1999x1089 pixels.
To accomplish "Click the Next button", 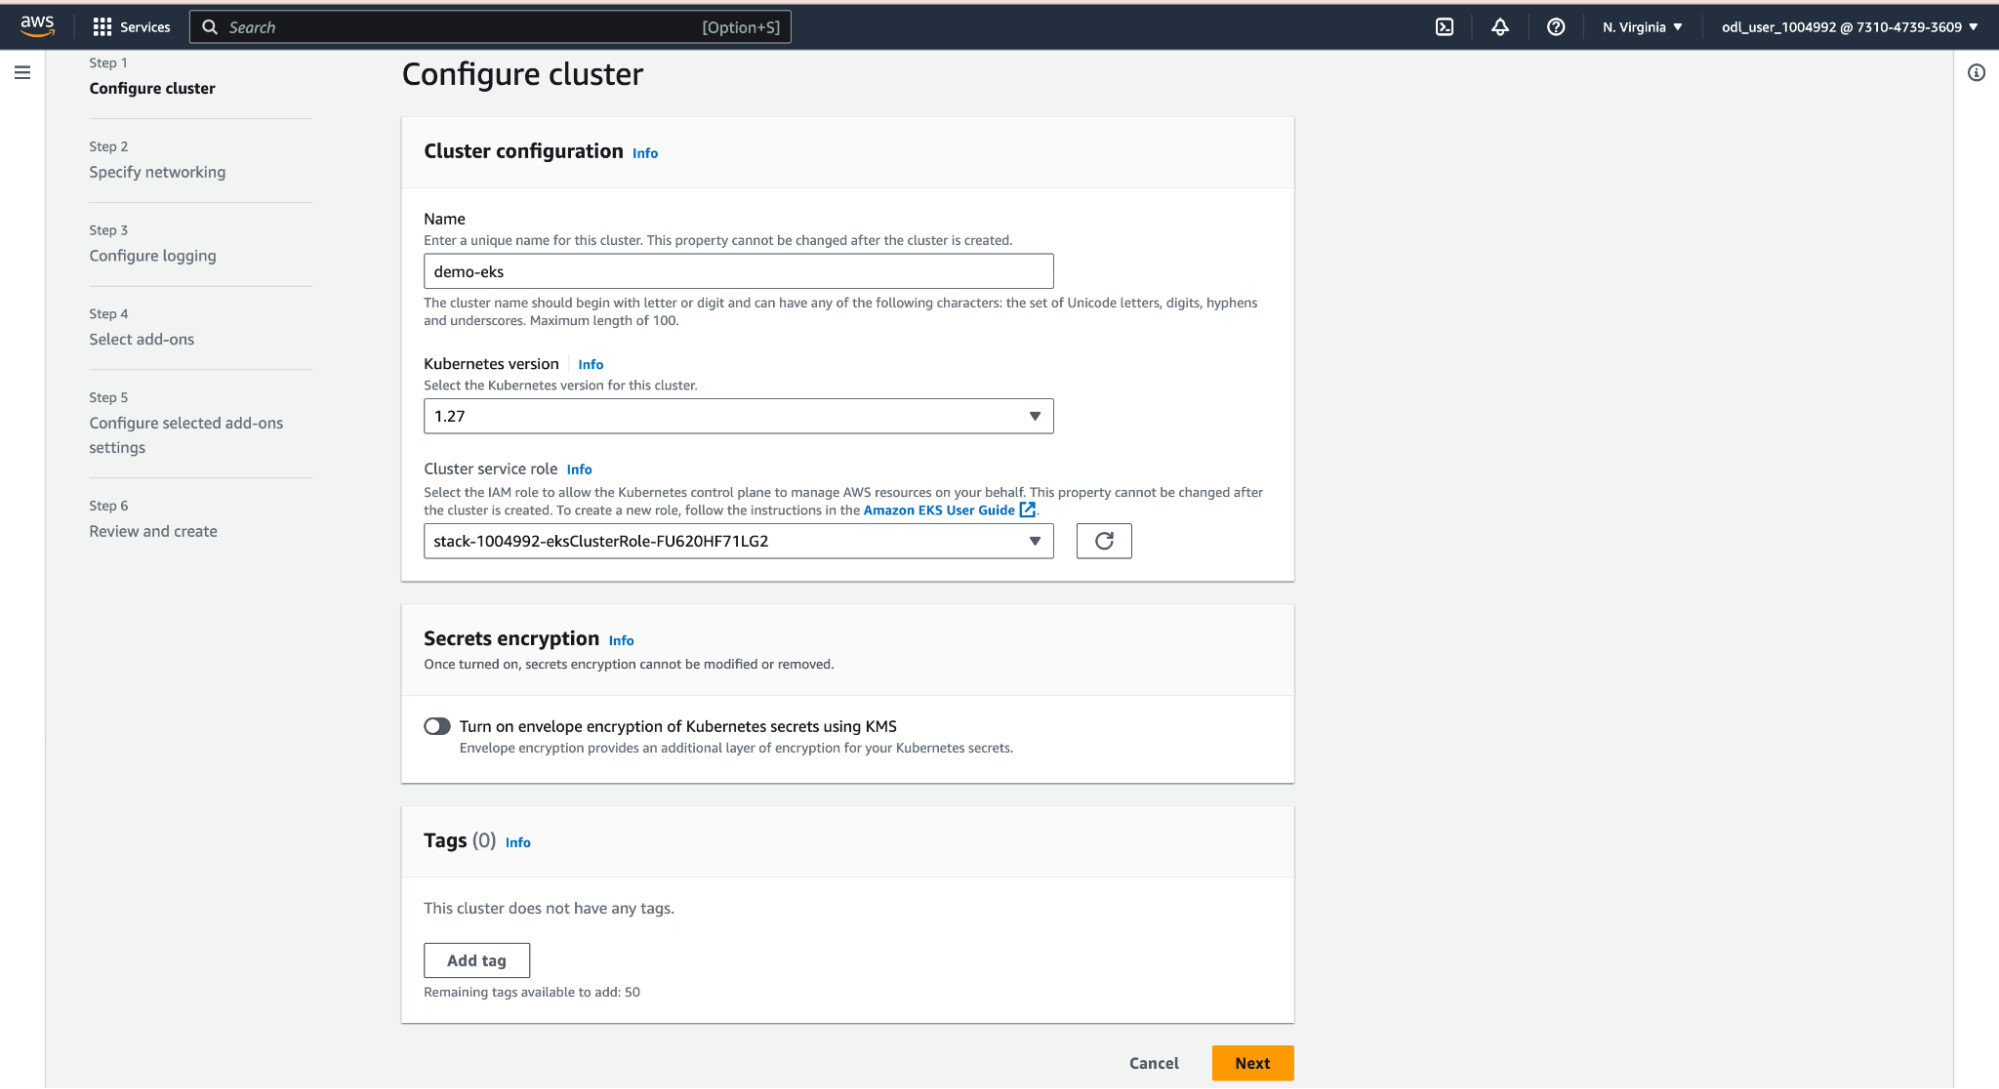I will pos(1252,1063).
